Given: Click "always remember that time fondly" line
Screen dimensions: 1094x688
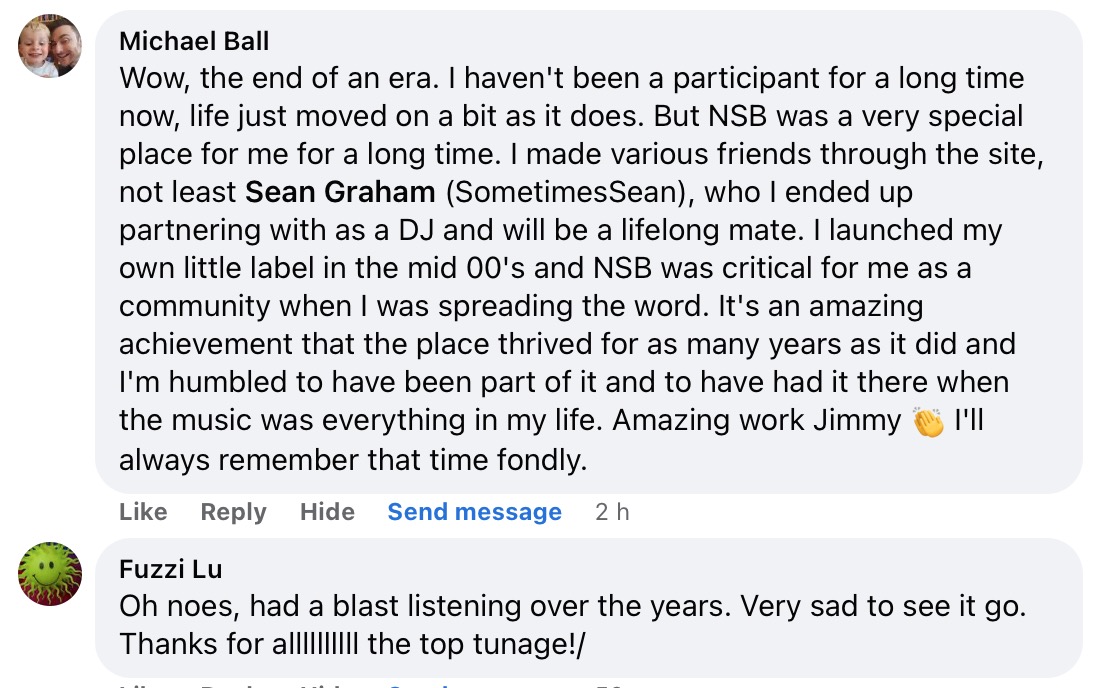Looking at the screenshot, I should tap(352, 459).
